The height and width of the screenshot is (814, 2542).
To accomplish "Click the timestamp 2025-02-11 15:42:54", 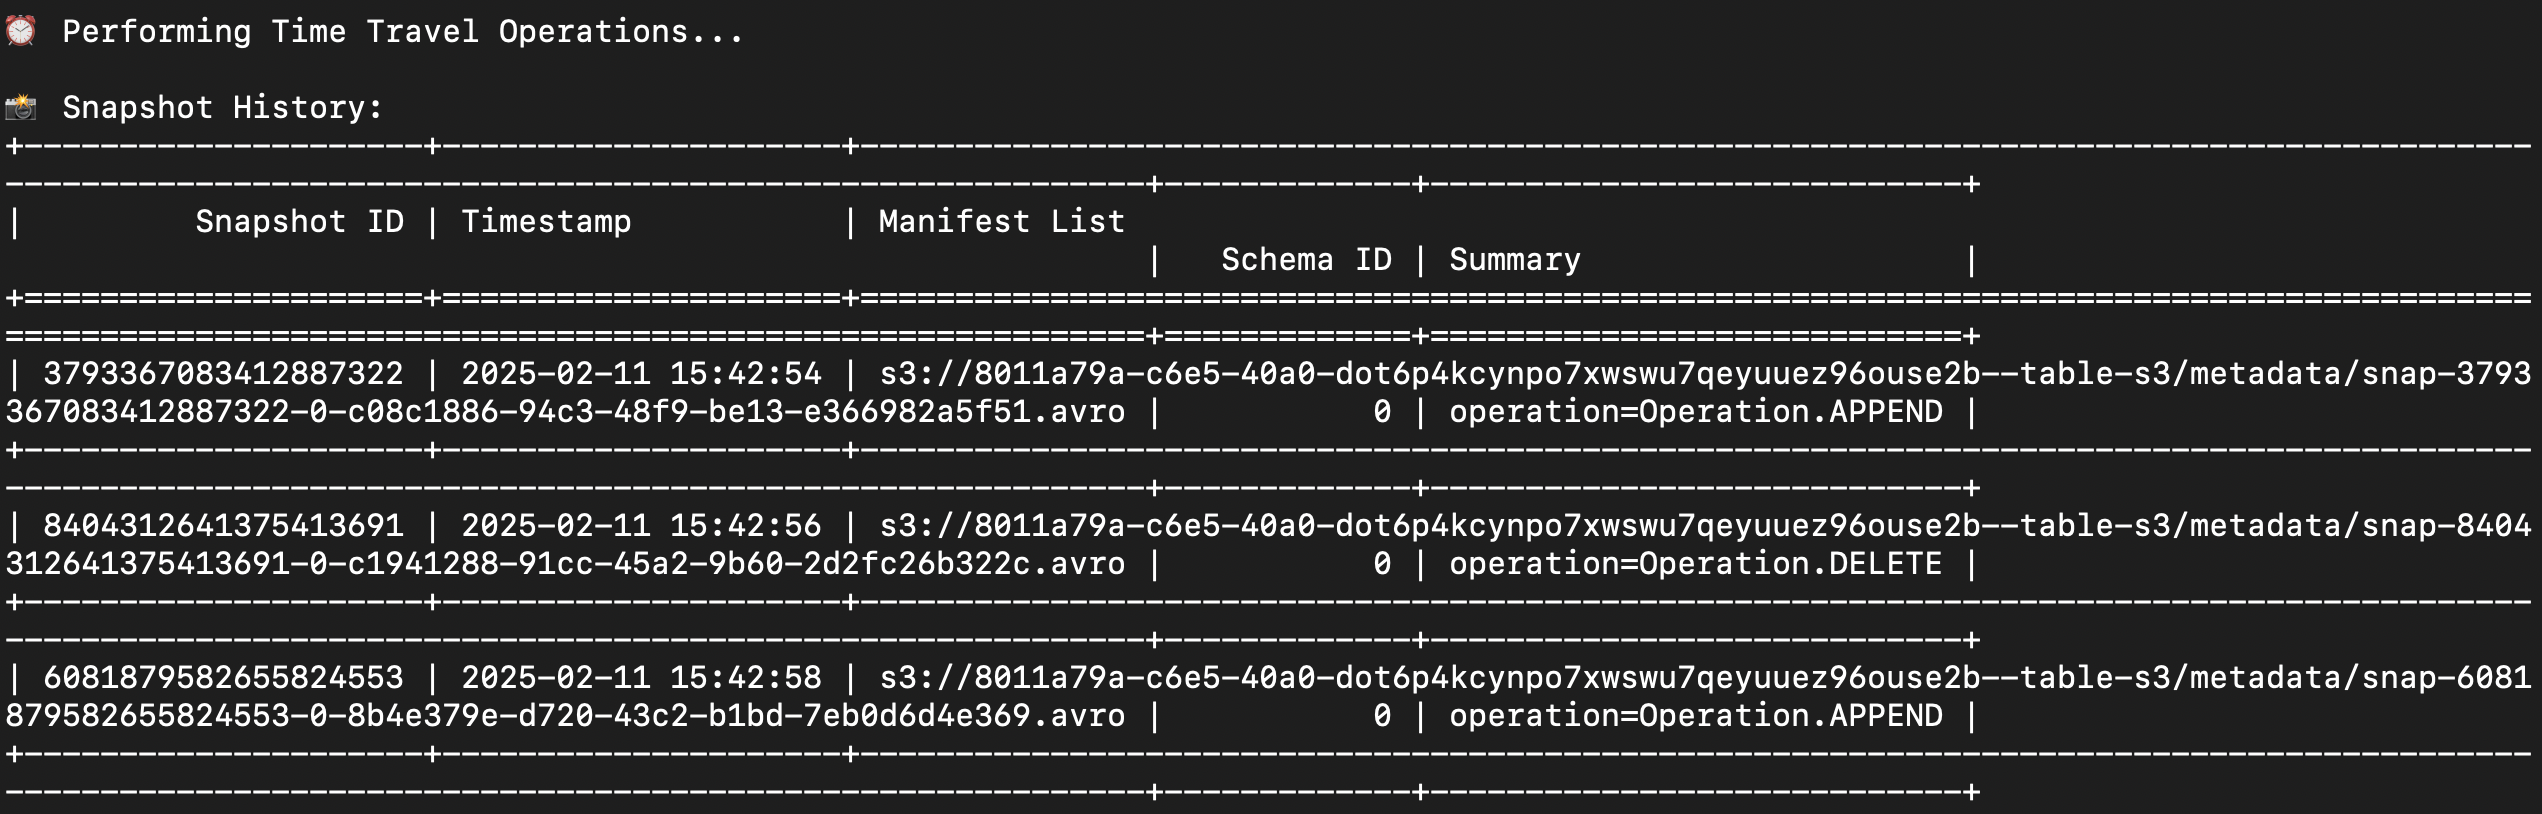I will 641,374.
